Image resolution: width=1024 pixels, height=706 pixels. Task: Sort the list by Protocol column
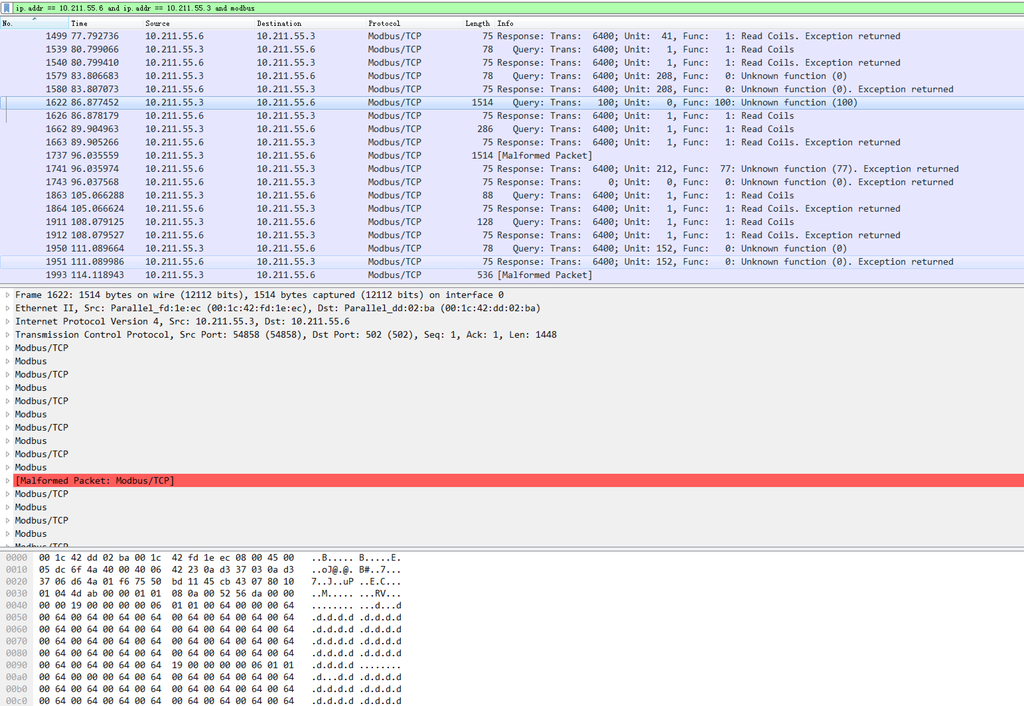coord(384,23)
